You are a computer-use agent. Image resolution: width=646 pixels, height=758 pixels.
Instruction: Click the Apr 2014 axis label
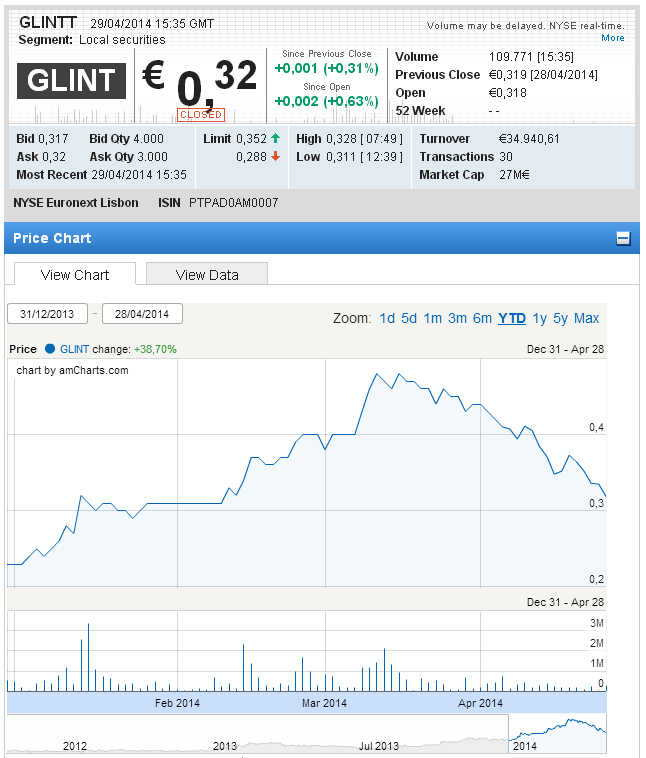point(480,703)
